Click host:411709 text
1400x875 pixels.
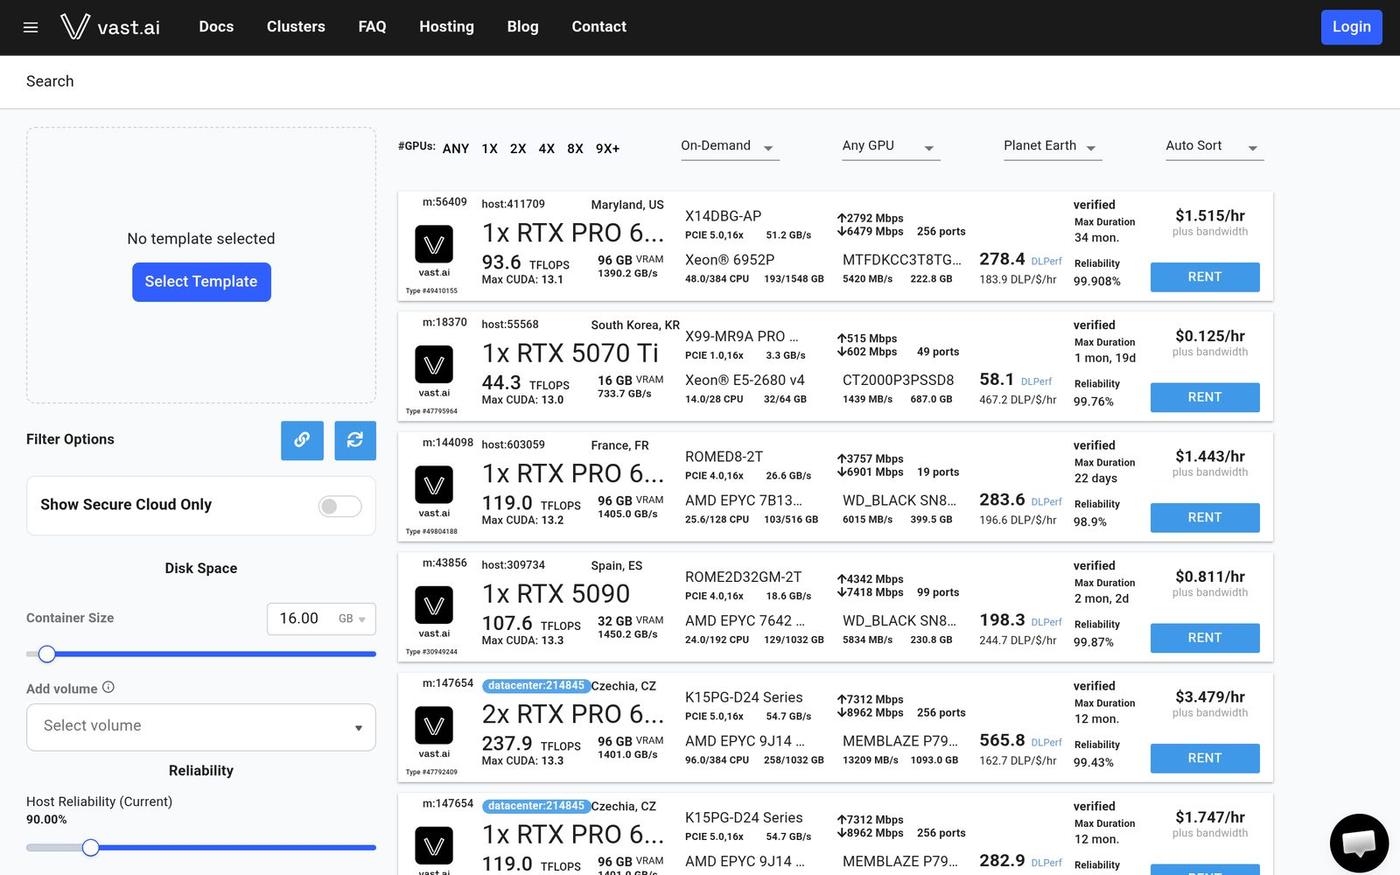coord(513,204)
